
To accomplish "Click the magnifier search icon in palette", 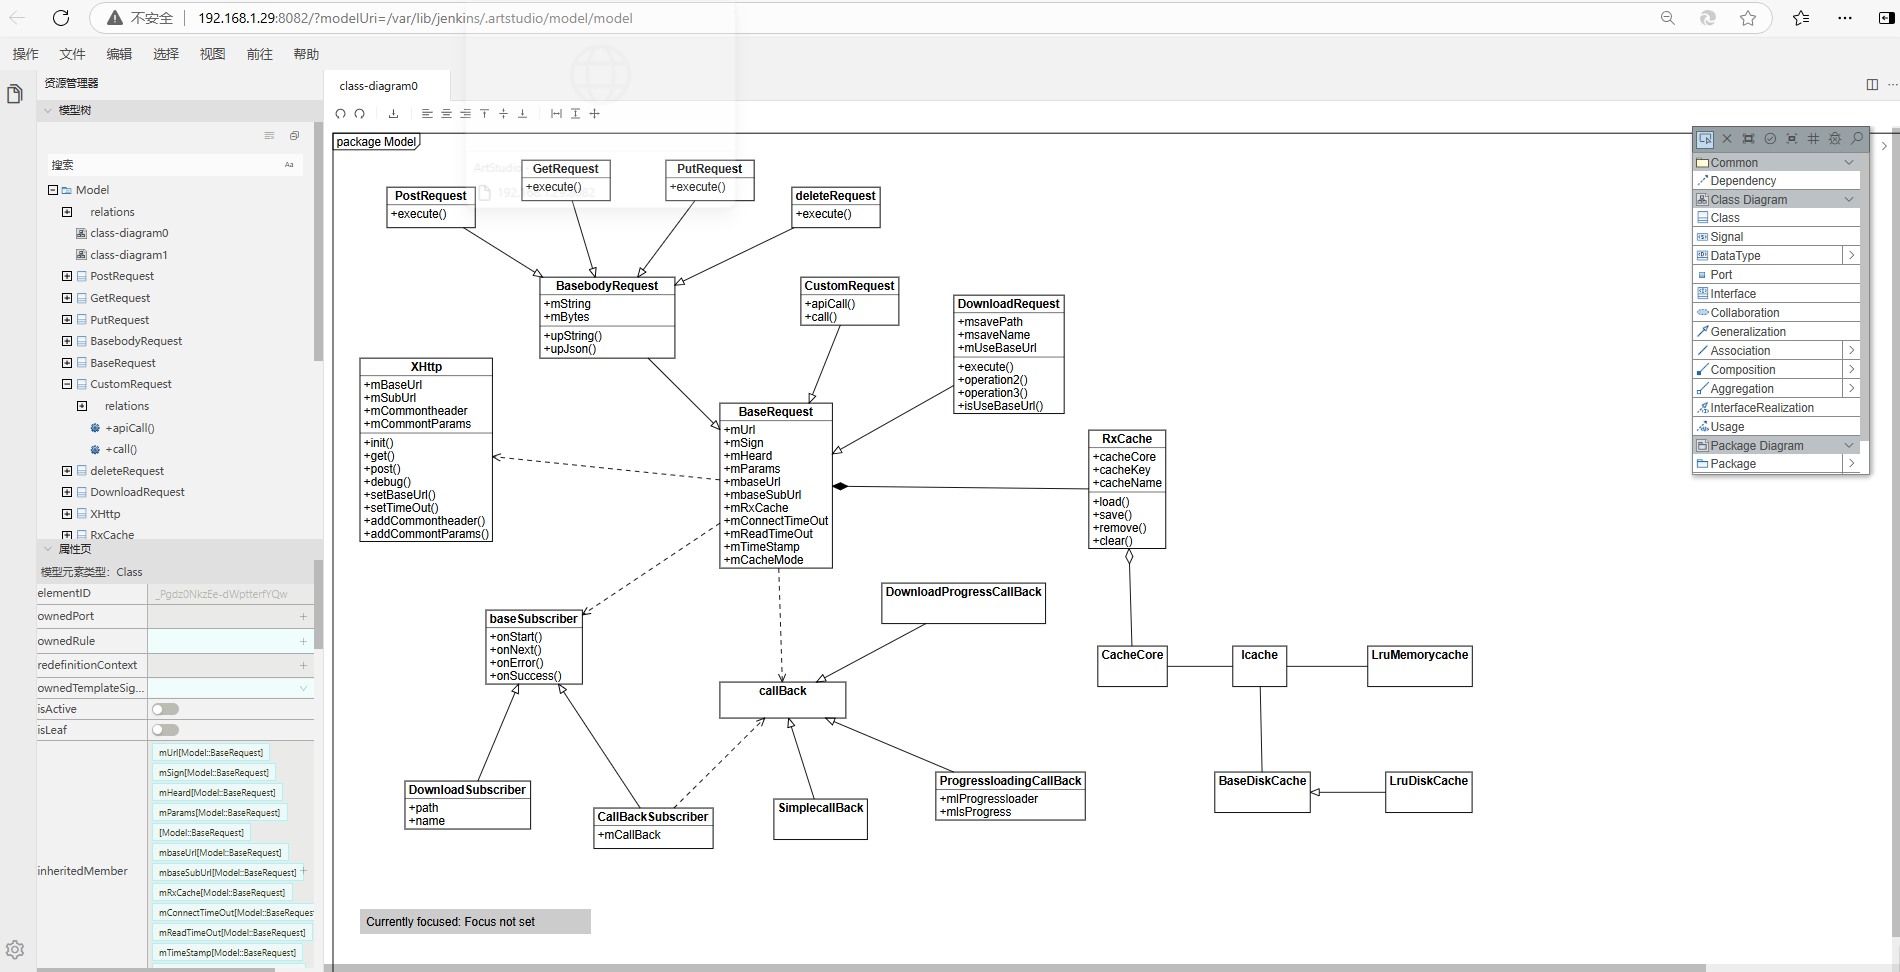I will (1857, 139).
